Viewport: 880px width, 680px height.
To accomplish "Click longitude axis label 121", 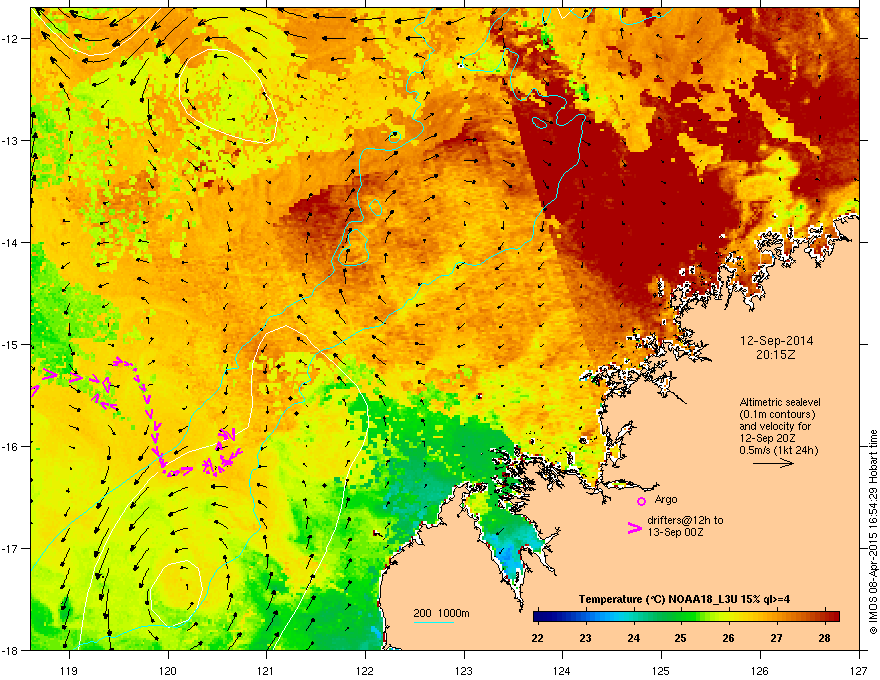I will pyautogui.click(x=266, y=670).
